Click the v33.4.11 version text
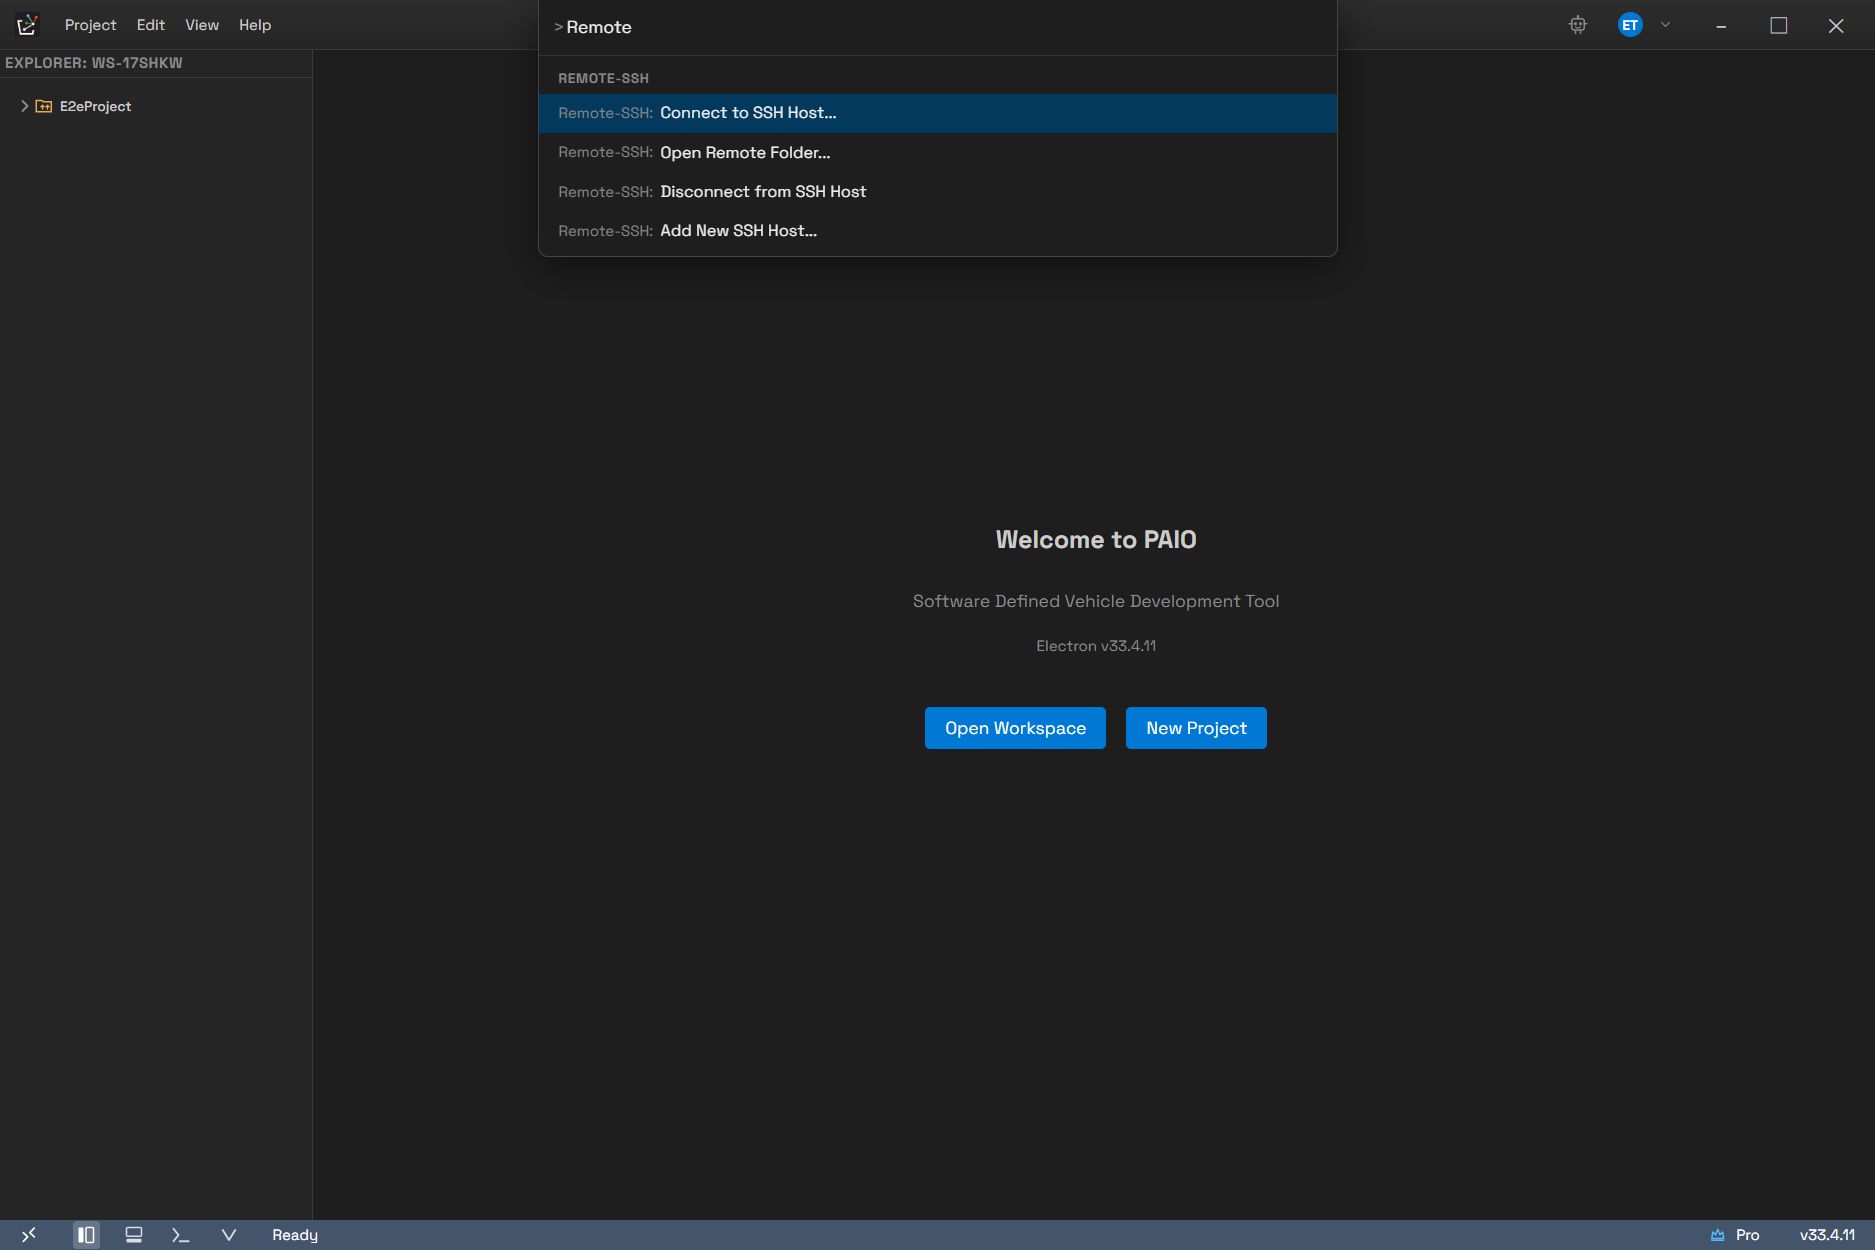This screenshot has width=1875, height=1250. (1827, 1235)
